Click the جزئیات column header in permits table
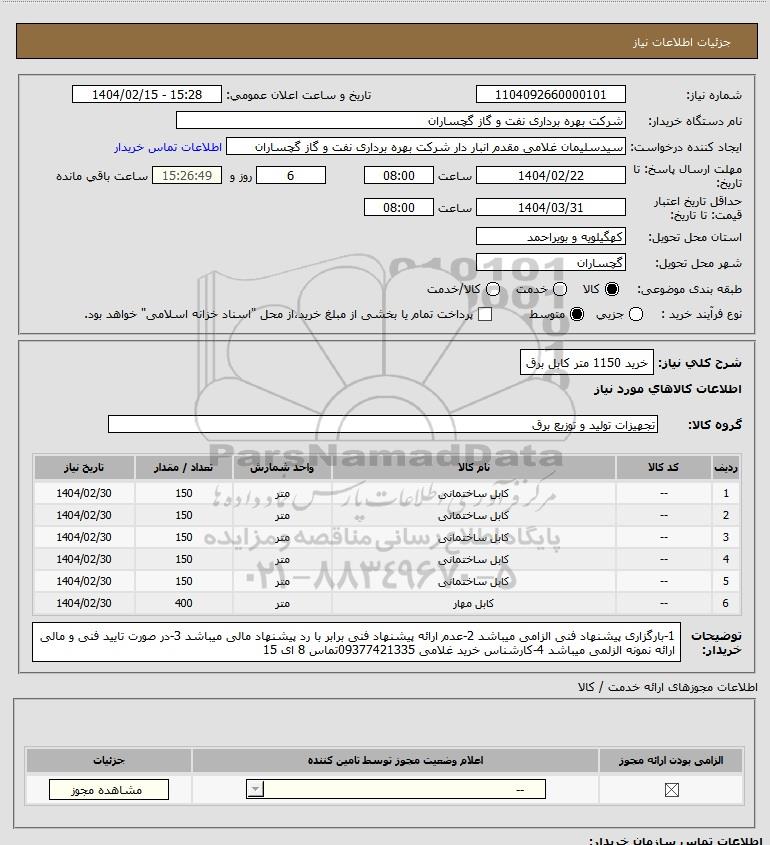This screenshot has width=770, height=845. [109, 760]
